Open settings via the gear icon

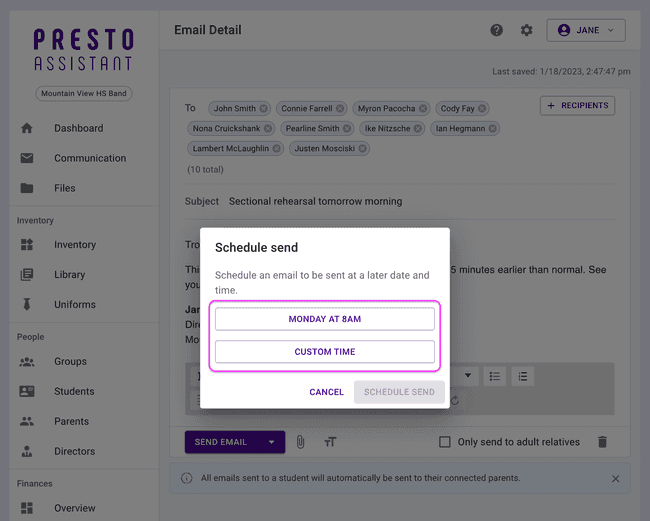point(526,31)
